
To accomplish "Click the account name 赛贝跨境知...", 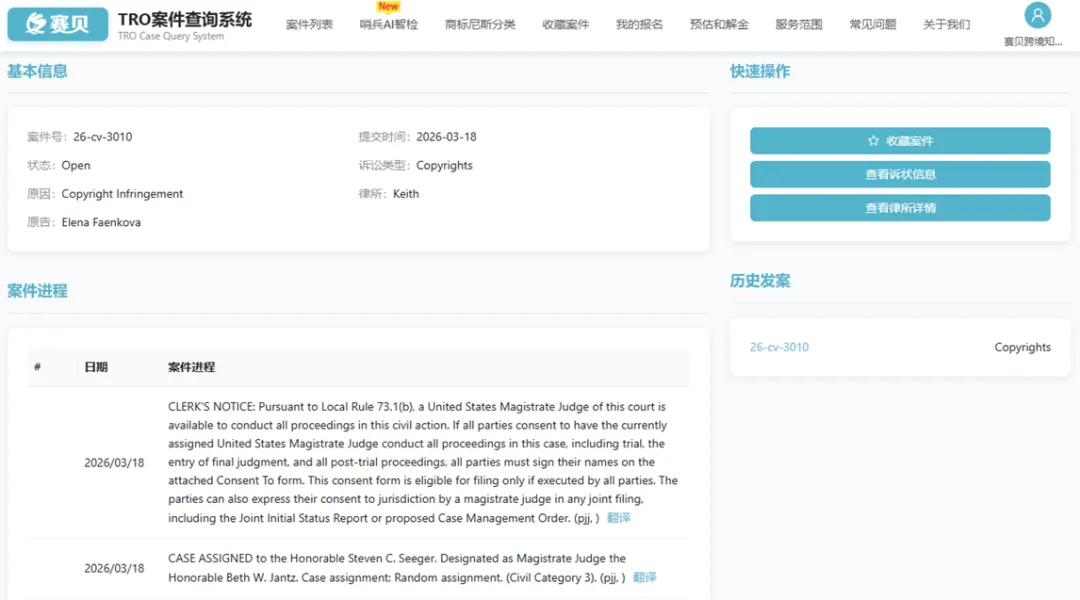I will tap(1032, 41).
